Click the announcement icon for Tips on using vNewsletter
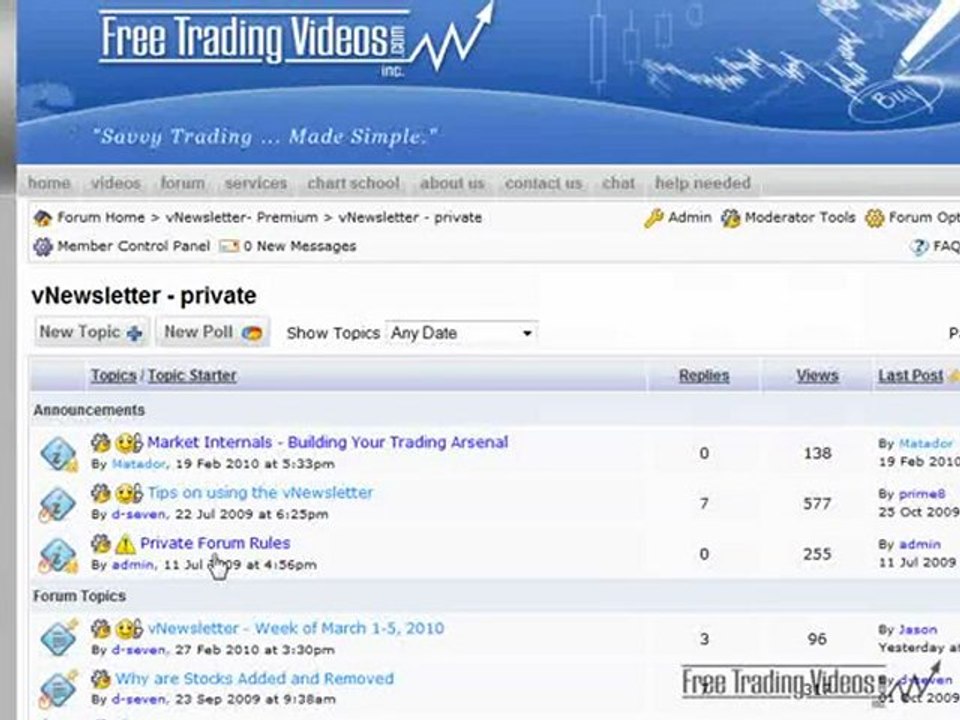960x720 pixels. point(58,504)
